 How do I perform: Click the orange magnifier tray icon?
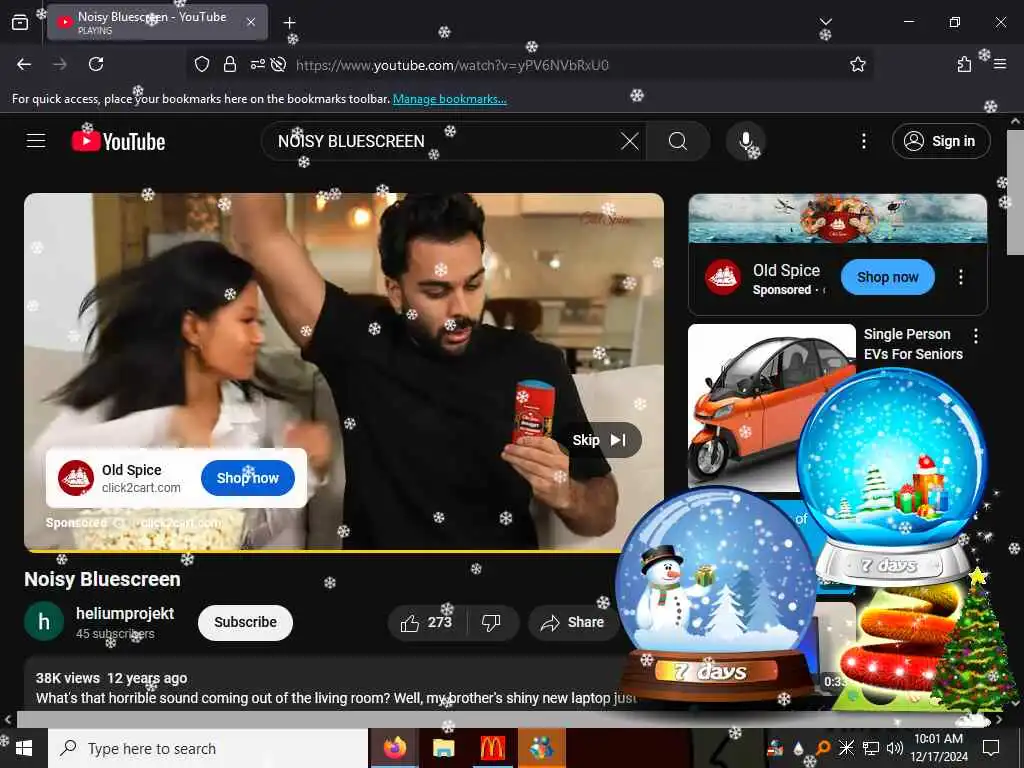click(822, 748)
